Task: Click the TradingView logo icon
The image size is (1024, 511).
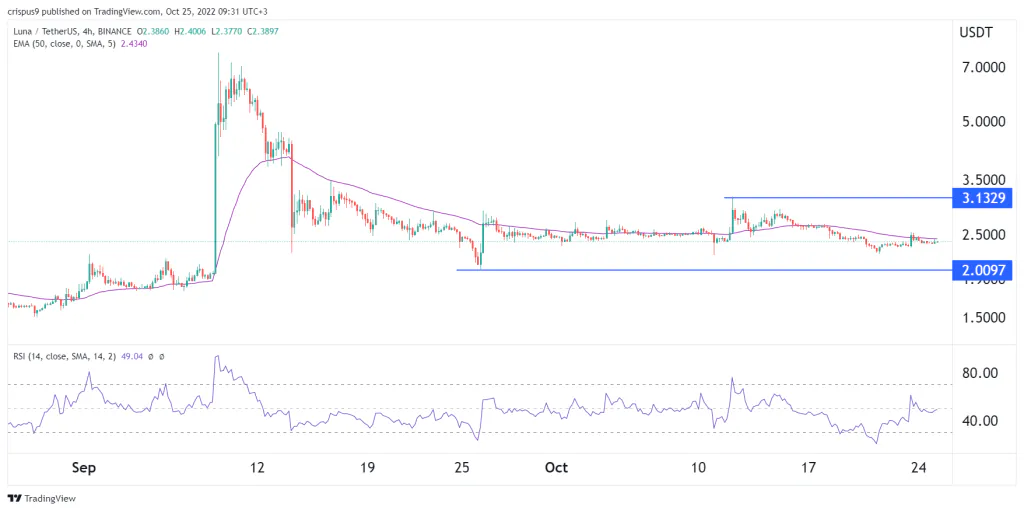Action: 15,499
